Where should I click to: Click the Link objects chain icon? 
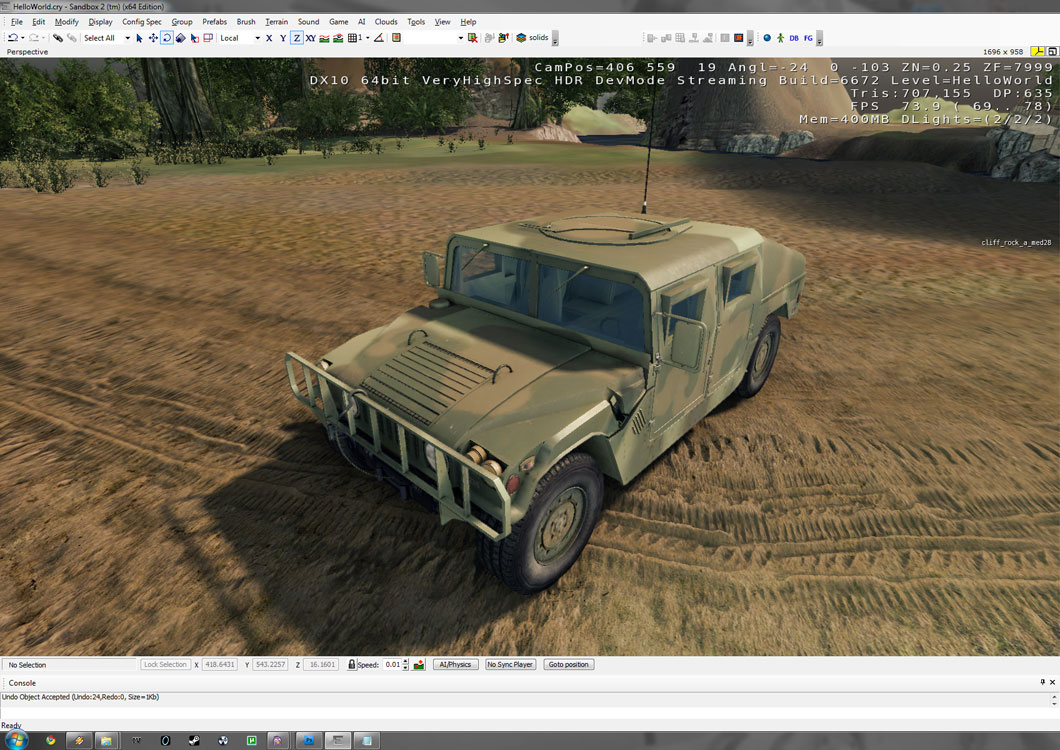57,38
